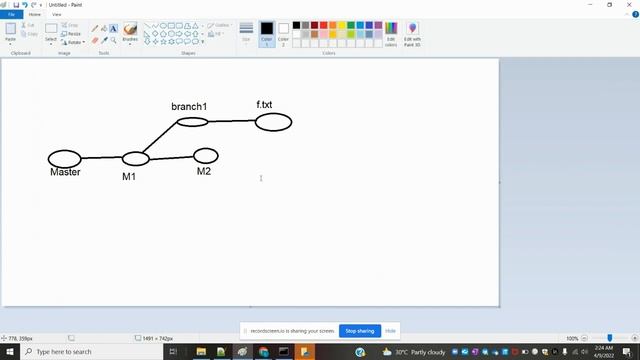640x360 pixels.
Task: Click the 'Master' label on canvas
Action: tap(65, 172)
